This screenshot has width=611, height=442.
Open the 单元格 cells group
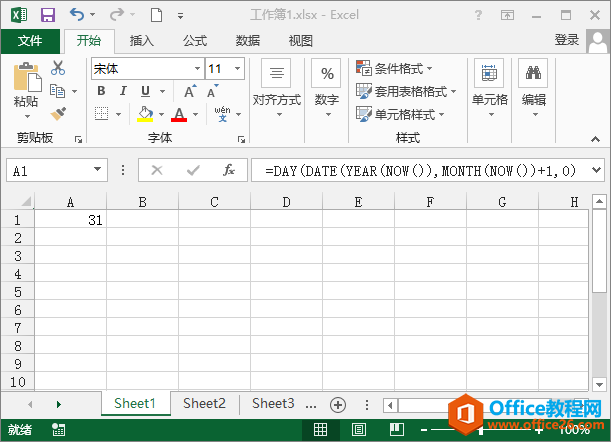[x=490, y=88]
